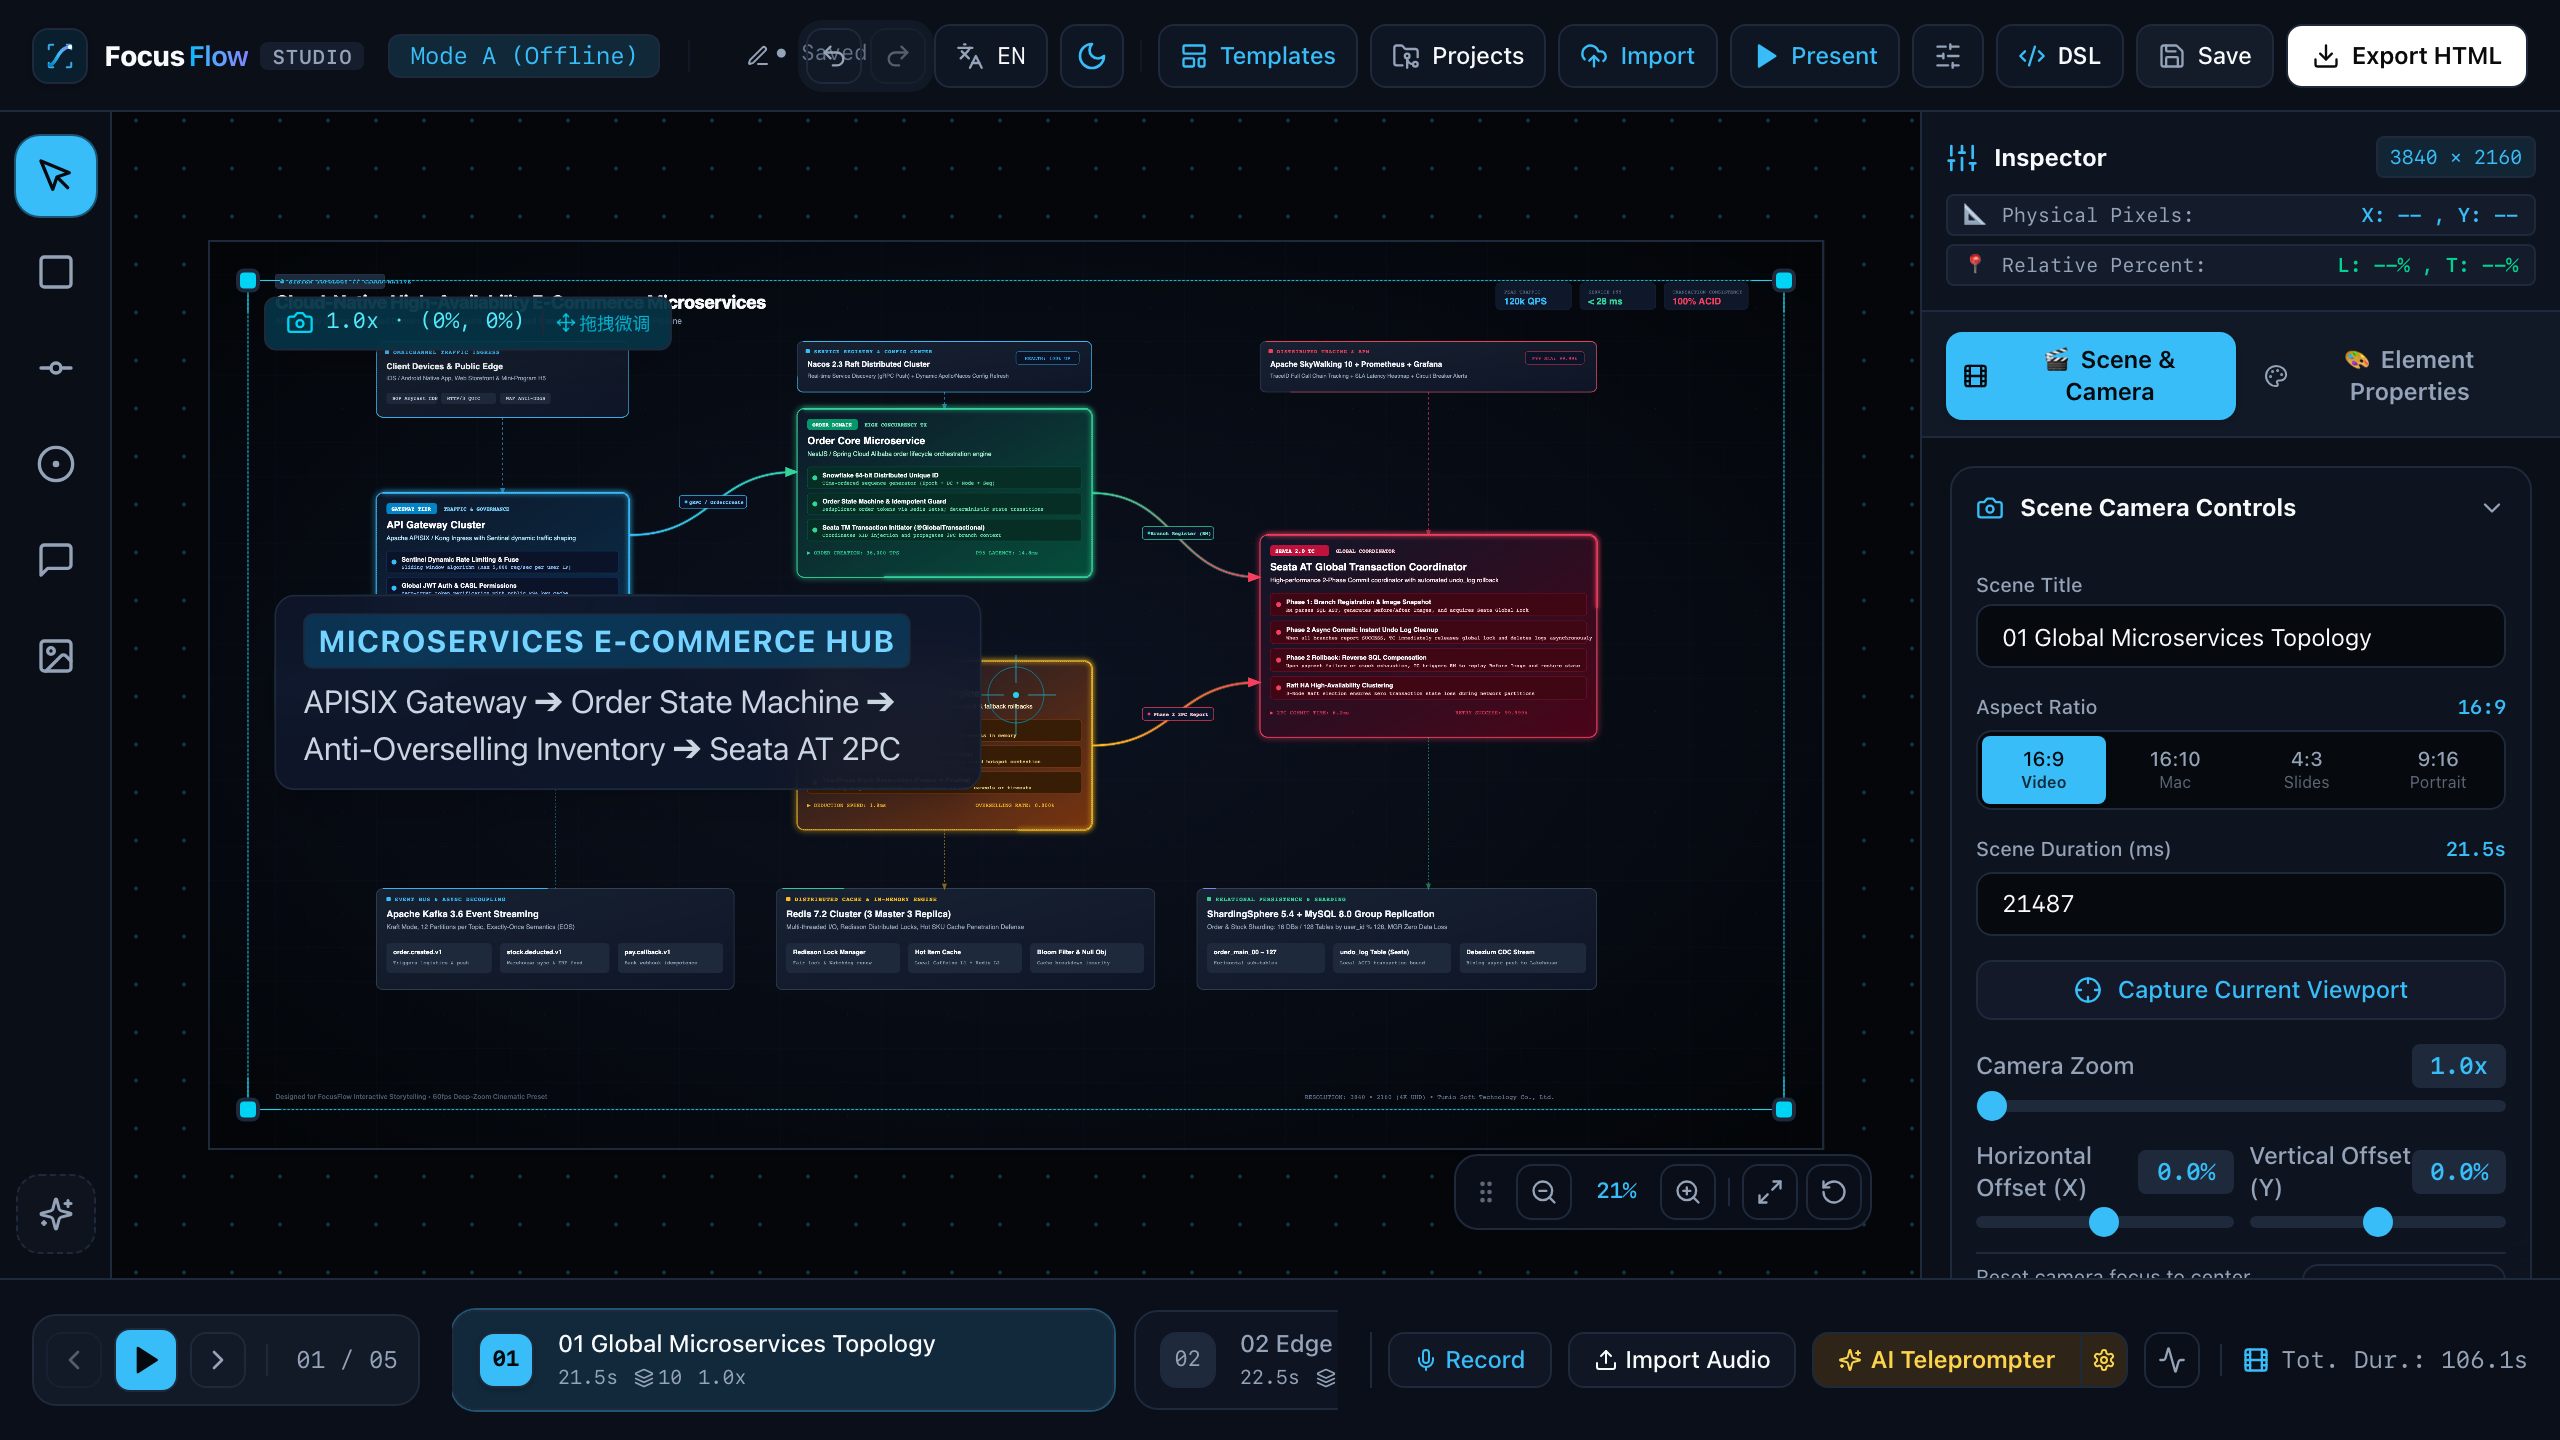Image resolution: width=2560 pixels, height=1440 pixels.
Task: Click the palette icon before Element Properties
Action: click(2276, 376)
